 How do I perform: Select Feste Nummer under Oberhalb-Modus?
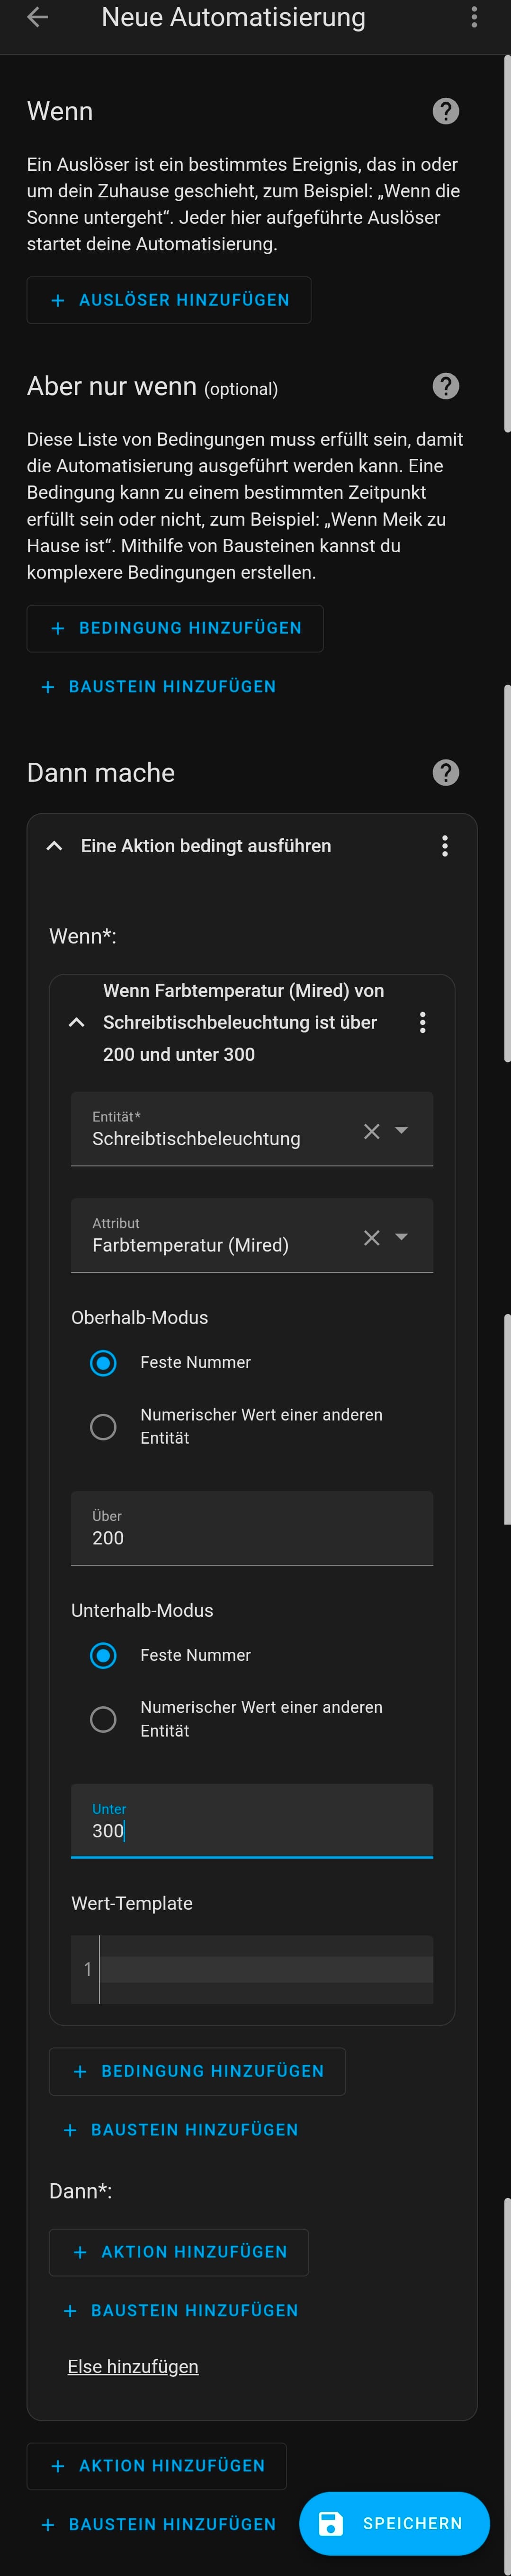[103, 1363]
